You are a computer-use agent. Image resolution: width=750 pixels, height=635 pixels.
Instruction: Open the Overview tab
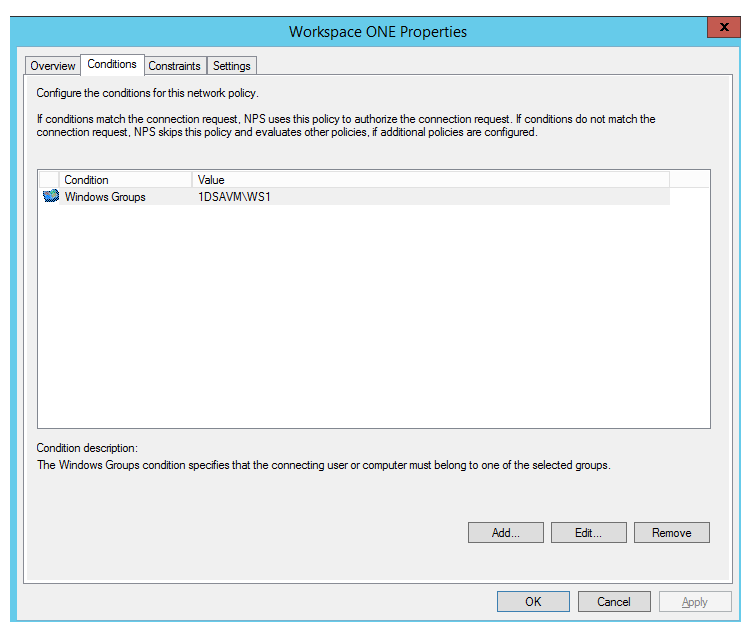(53, 66)
